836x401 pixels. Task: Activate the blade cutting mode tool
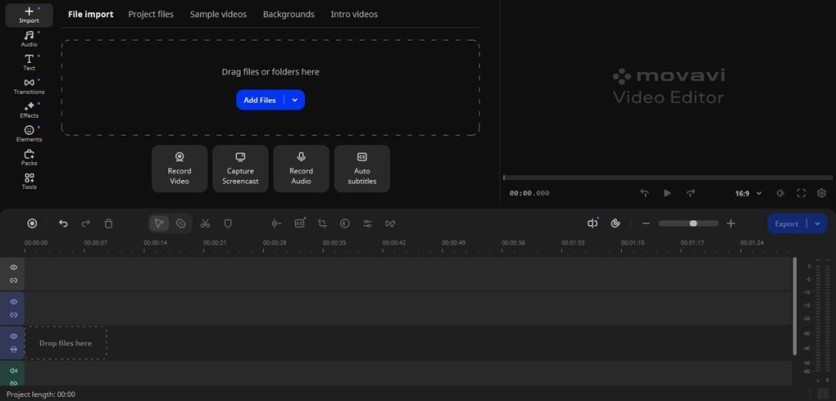[x=181, y=223]
